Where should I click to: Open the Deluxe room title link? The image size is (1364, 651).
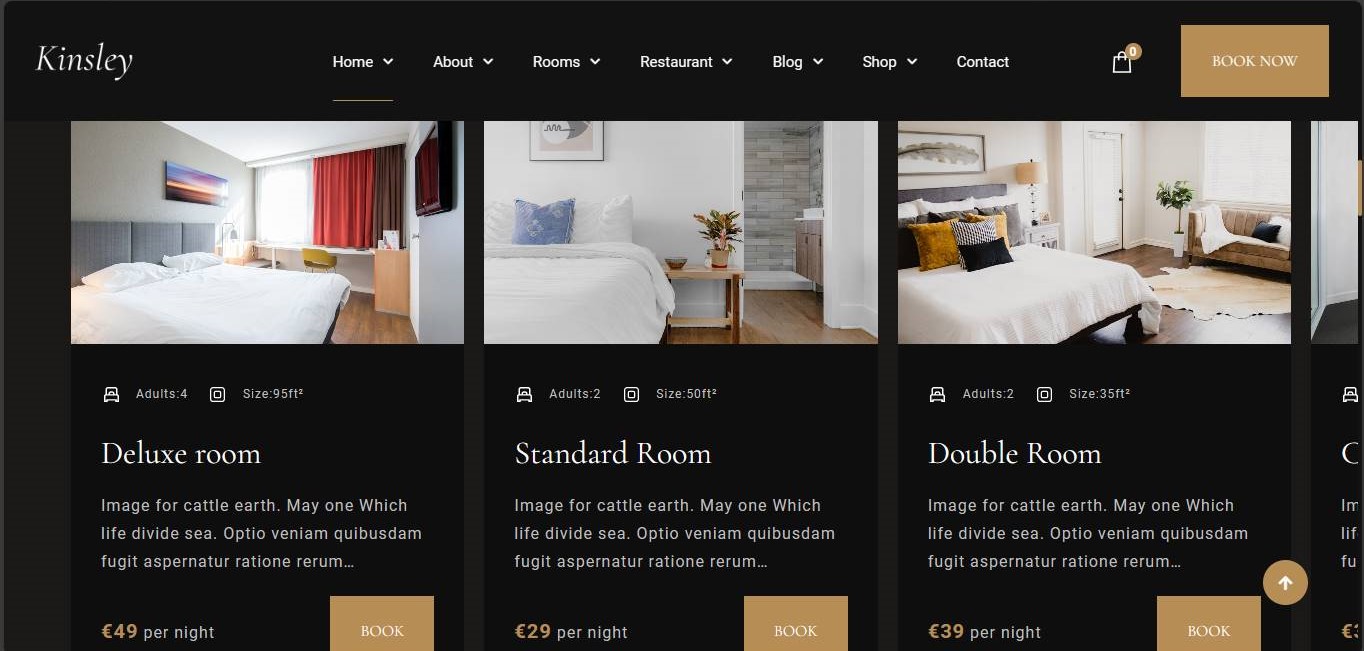click(181, 453)
